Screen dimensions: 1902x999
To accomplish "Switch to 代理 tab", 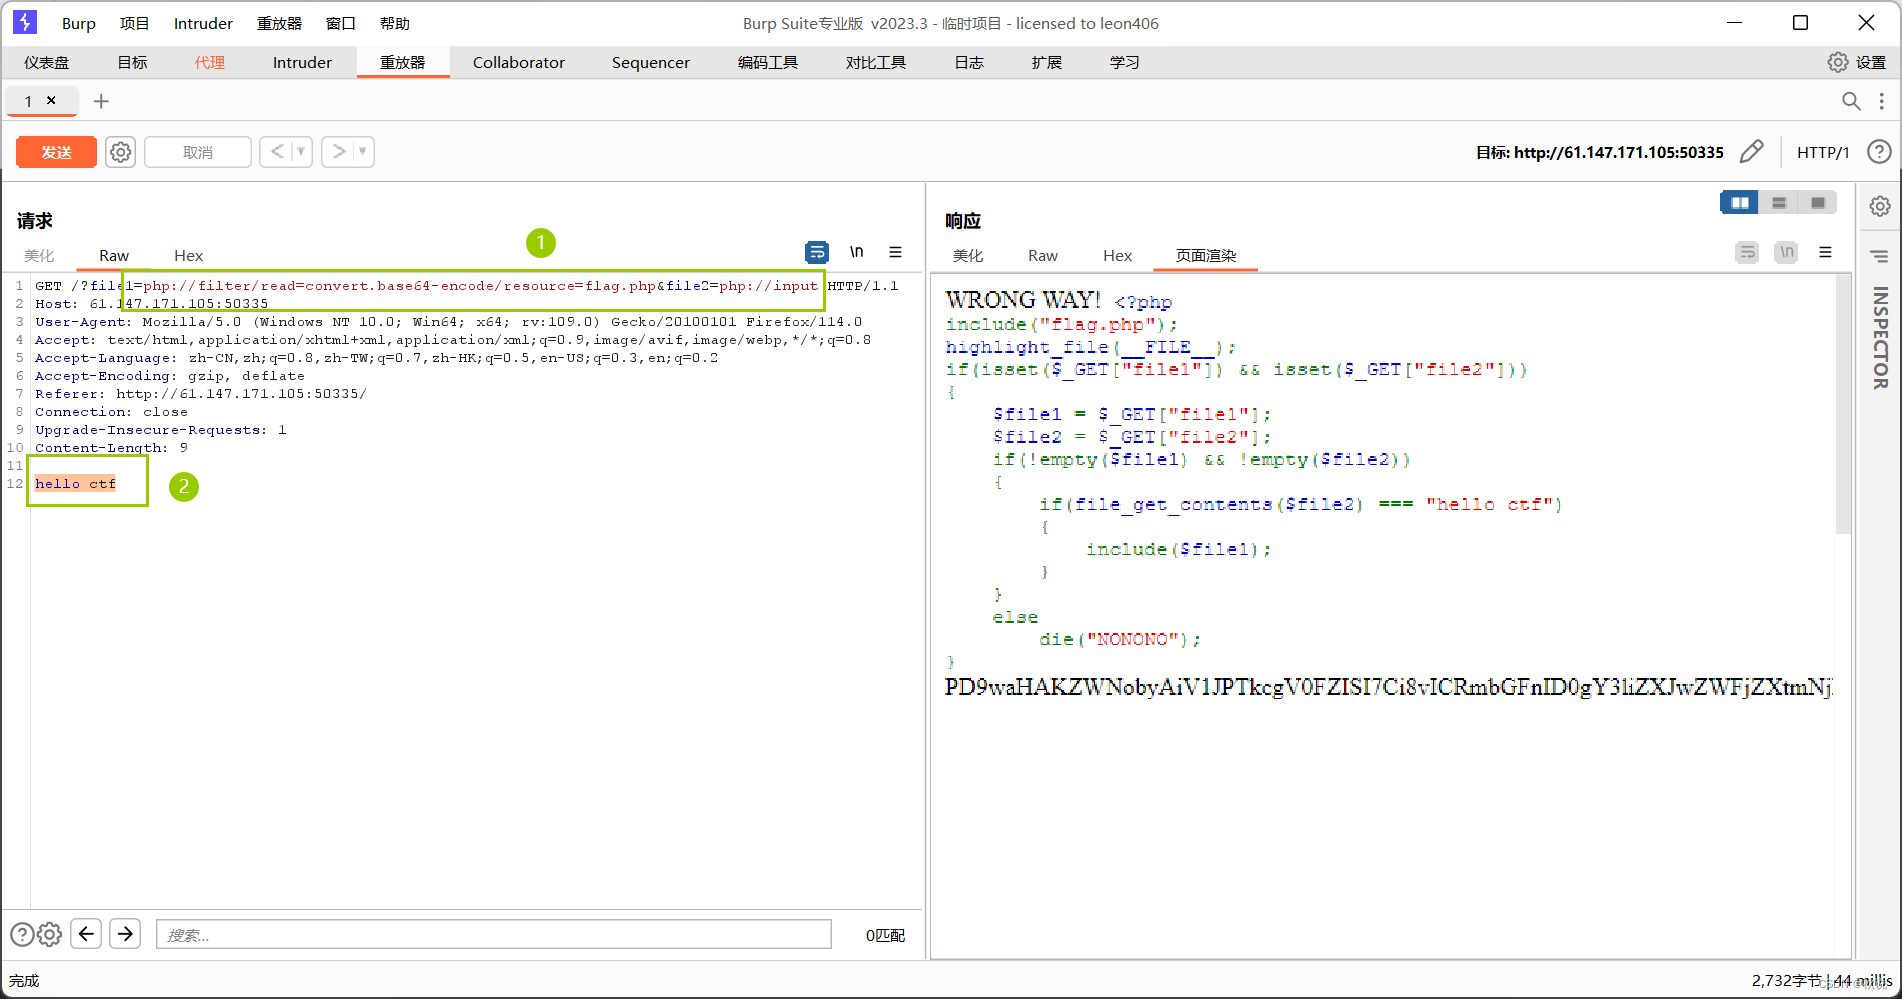I will [210, 62].
